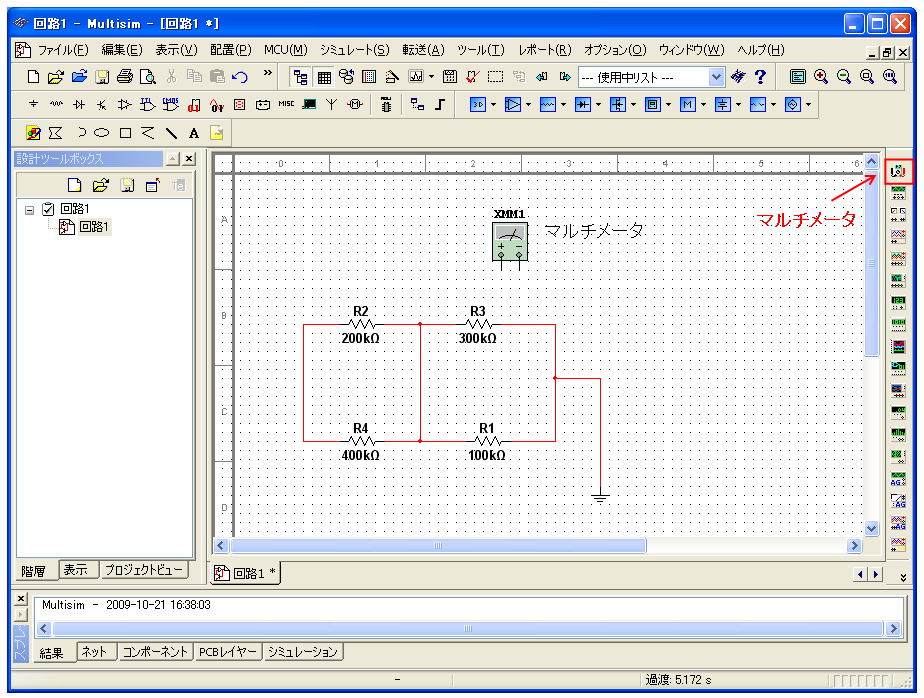The height and width of the screenshot is (698, 924).
Task: Toggle the design toolbox tree view button
Action: [300, 76]
